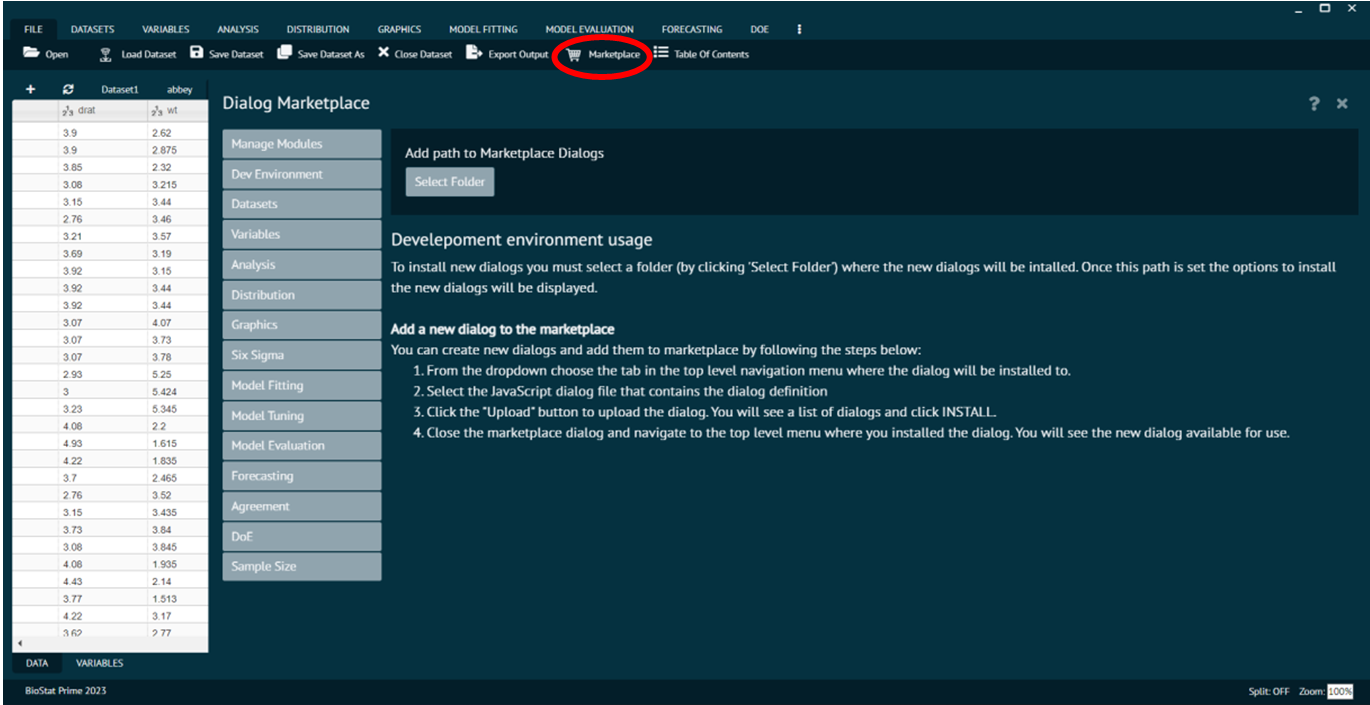The width and height of the screenshot is (1370, 705).
Task: Toggle the Split OFF status indicator
Action: (x=1268, y=691)
